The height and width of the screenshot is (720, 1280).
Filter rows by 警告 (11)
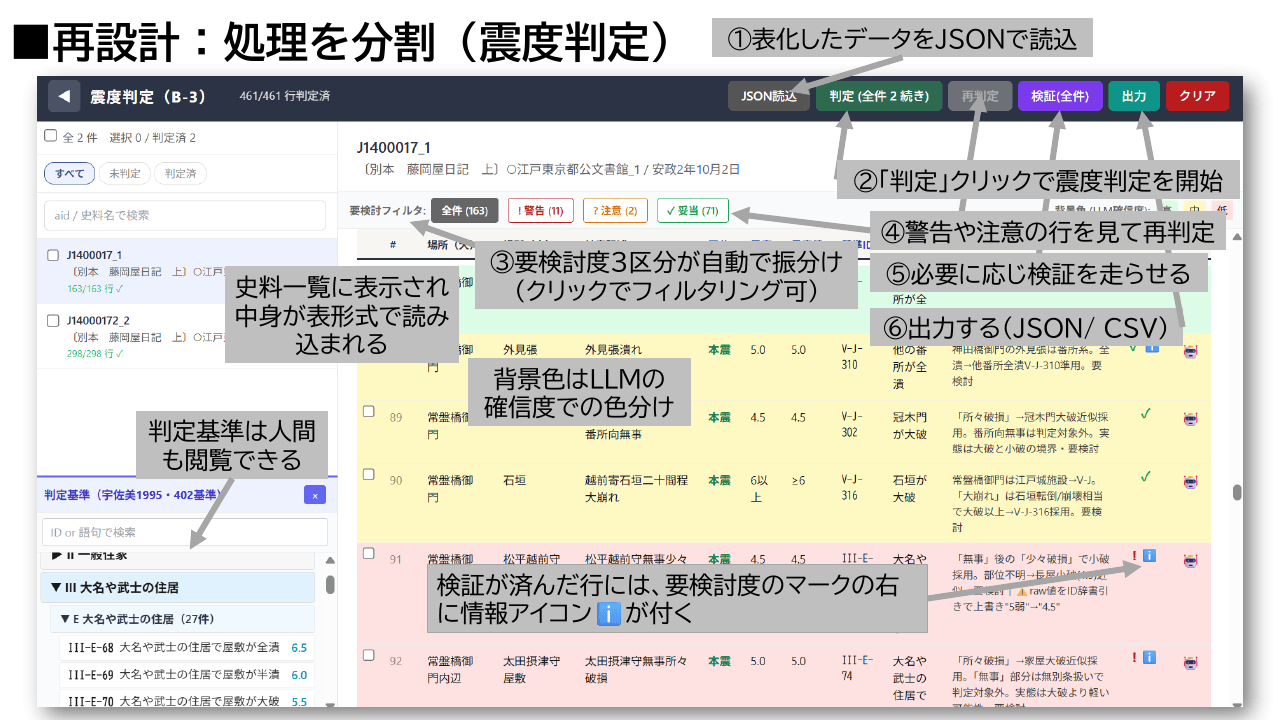point(541,211)
